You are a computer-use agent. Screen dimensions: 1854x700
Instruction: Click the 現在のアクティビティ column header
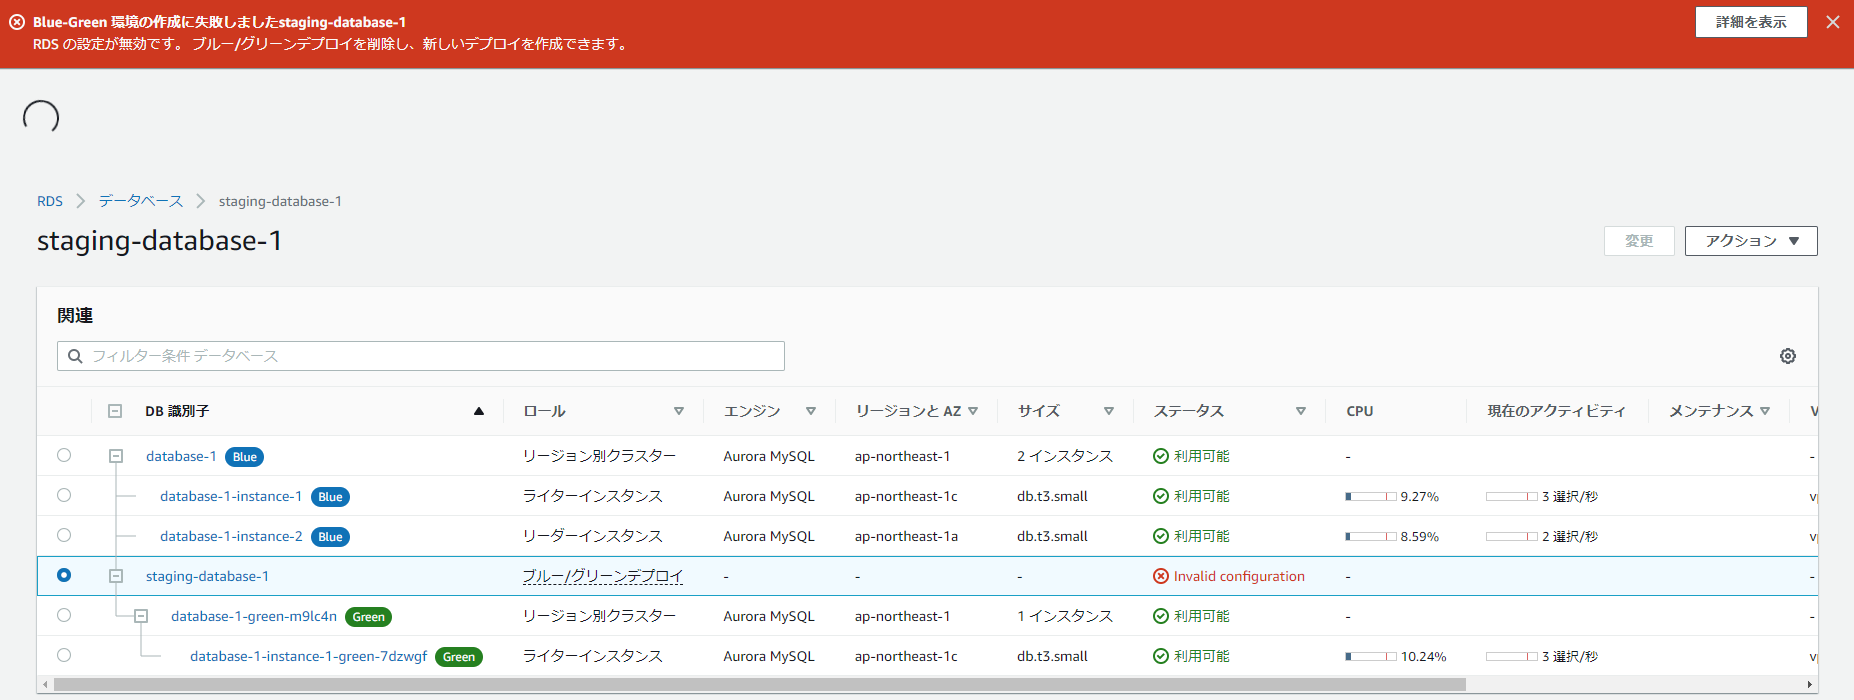[1556, 411]
